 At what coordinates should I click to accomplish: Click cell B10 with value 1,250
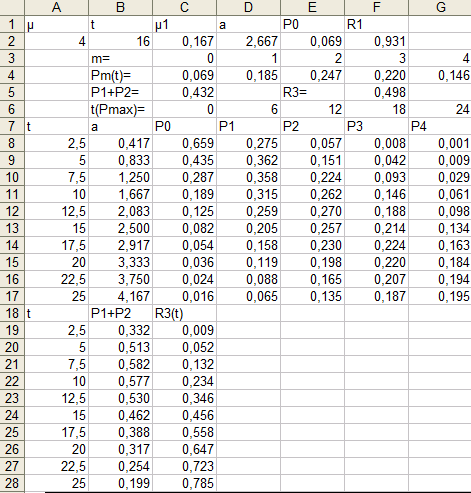click(x=120, y=177)
